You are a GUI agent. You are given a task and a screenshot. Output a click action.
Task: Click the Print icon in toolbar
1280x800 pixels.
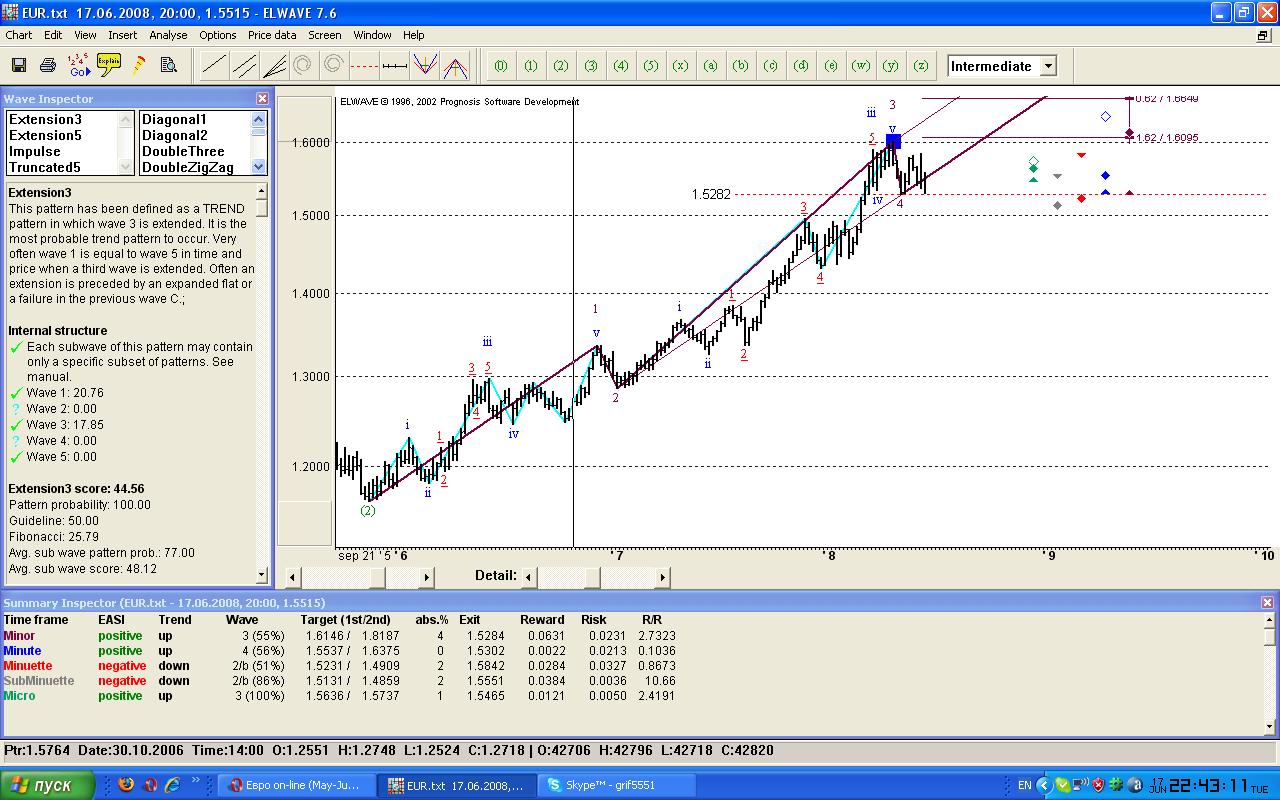pyautogui.click(x=48, y=66)
